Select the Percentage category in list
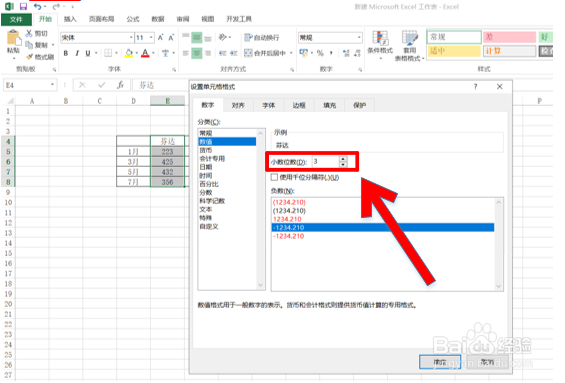This screenshot has height=383, width=565. coord(227,184)
